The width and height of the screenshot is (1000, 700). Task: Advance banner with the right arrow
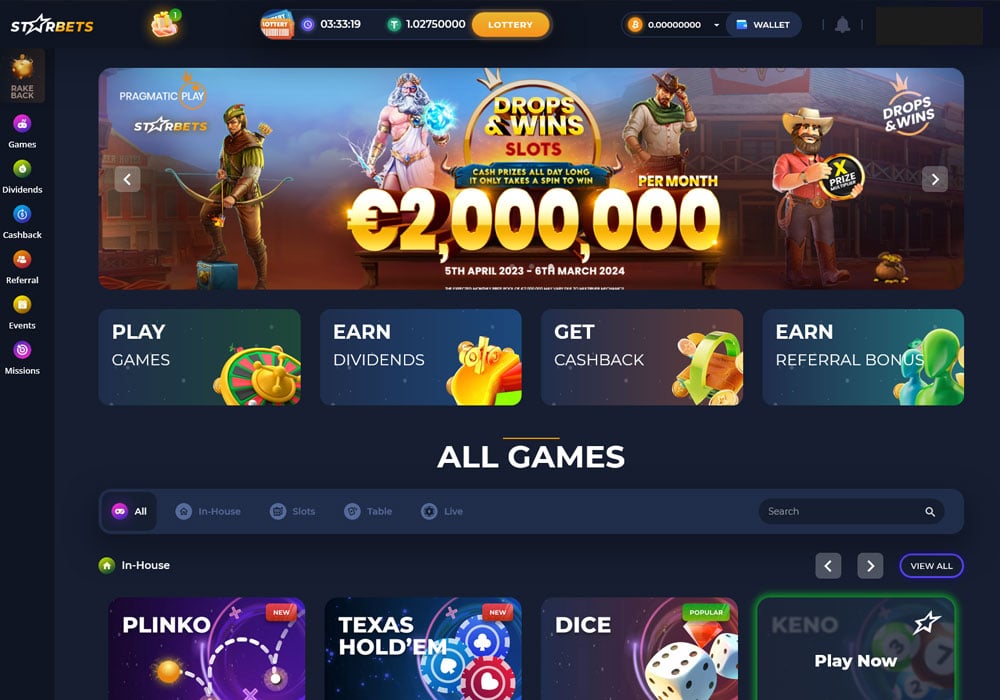click(934, 179)
